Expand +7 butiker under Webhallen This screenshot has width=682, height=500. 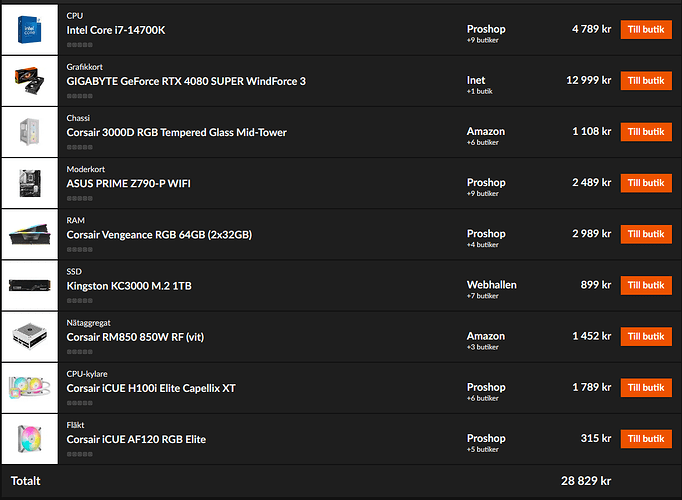click(482, 296)
